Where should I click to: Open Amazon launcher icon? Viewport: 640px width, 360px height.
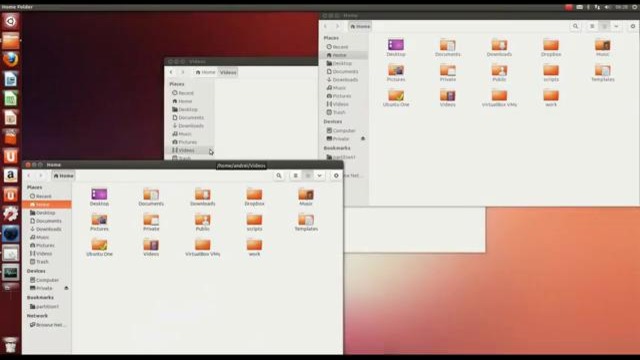pyautogui.click(x=11, y=176)
